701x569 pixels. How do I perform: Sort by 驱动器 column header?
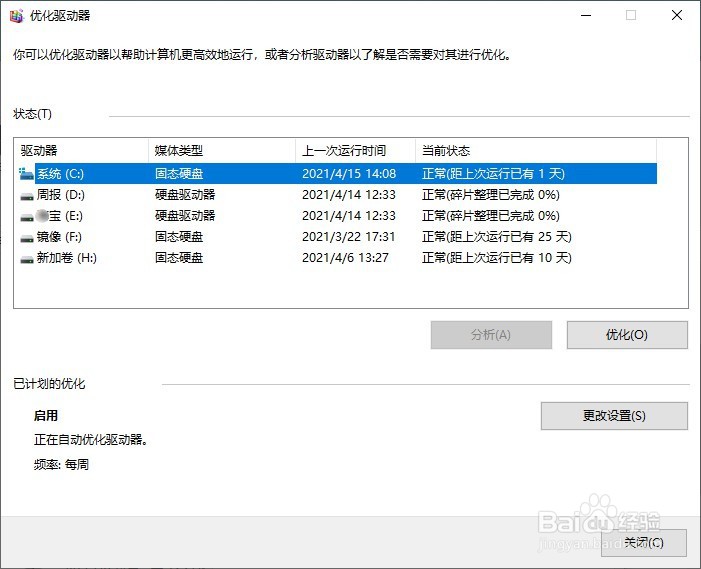[x=83, y=151]
